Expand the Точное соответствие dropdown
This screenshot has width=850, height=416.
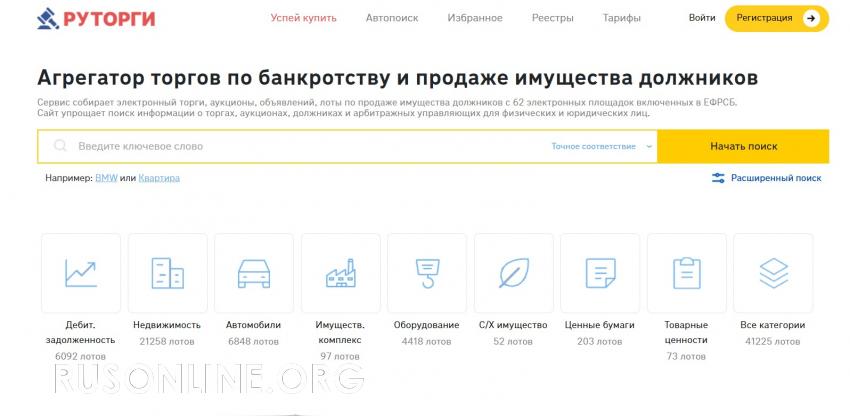point(601,146)
